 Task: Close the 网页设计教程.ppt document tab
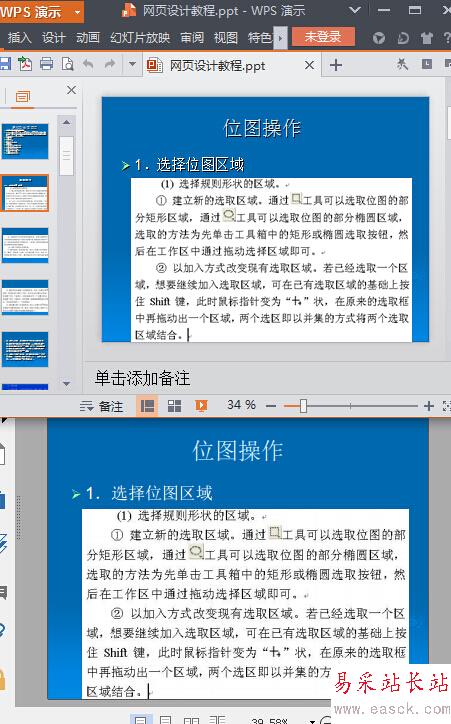click(309, 65)
